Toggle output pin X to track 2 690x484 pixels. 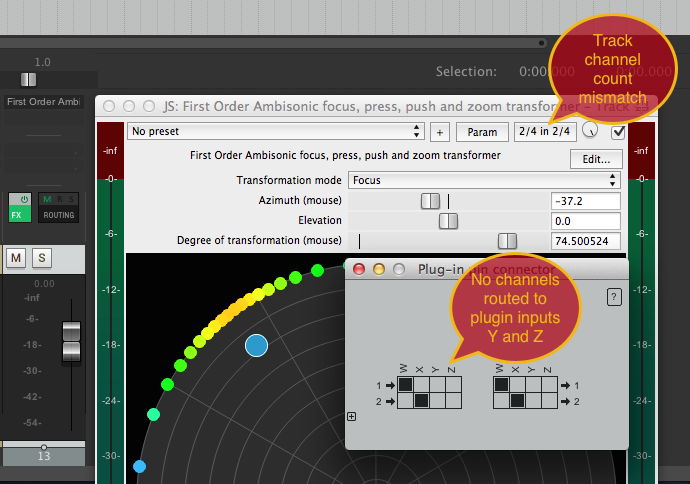[x=518, y=400]
